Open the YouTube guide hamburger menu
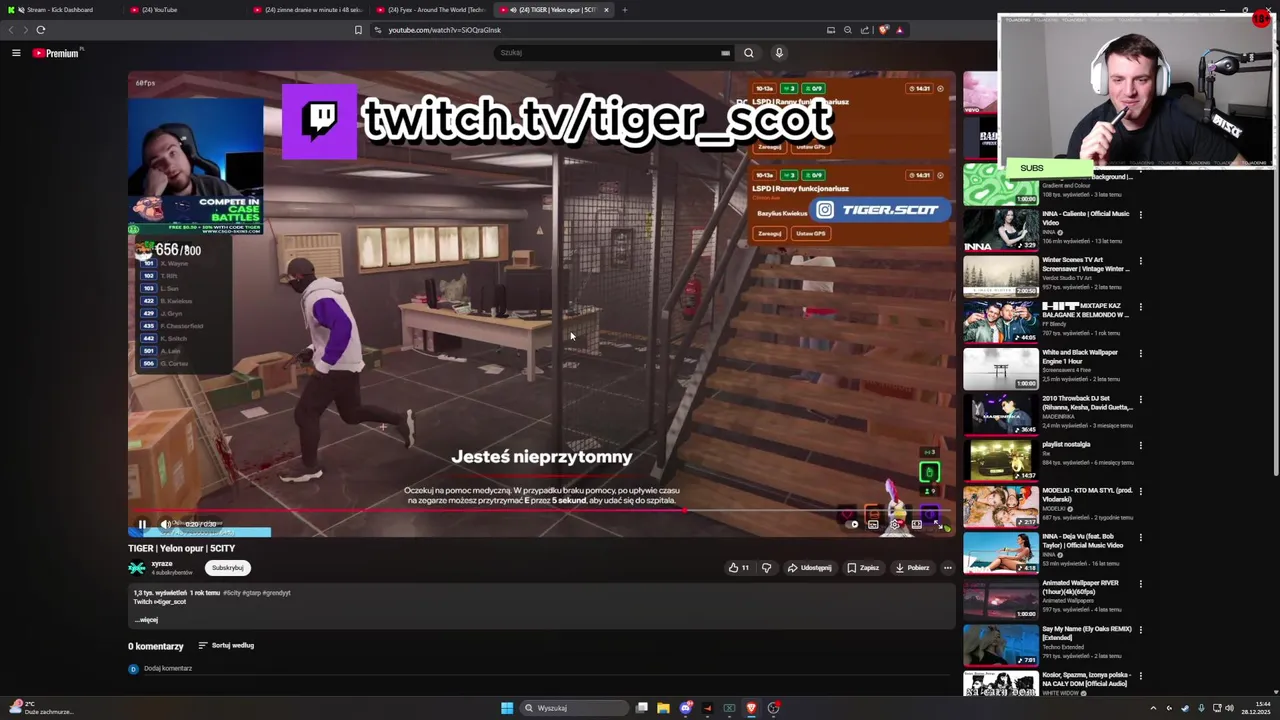Screen dimensions: 1280x720 [16, 53]
